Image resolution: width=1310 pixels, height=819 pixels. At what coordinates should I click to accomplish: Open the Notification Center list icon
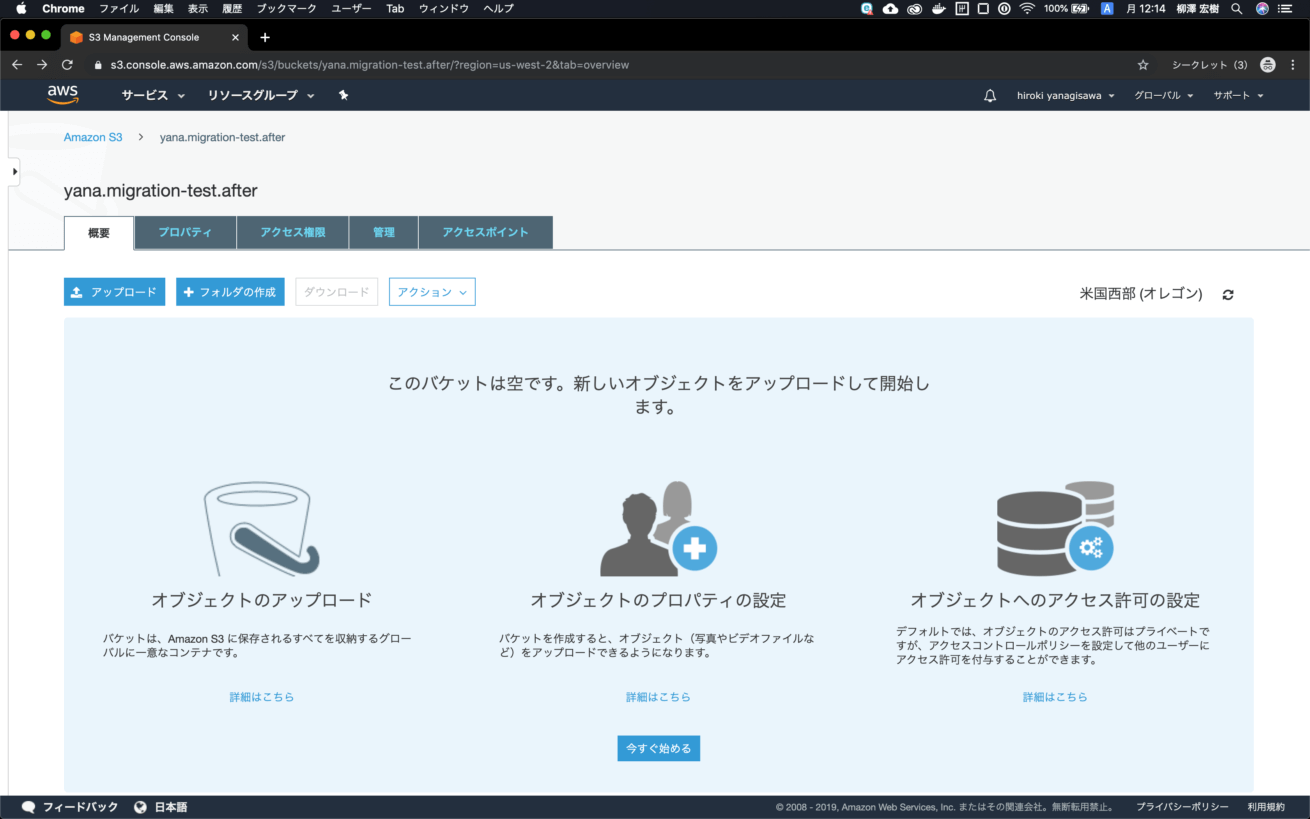[x=1286, y=8]
